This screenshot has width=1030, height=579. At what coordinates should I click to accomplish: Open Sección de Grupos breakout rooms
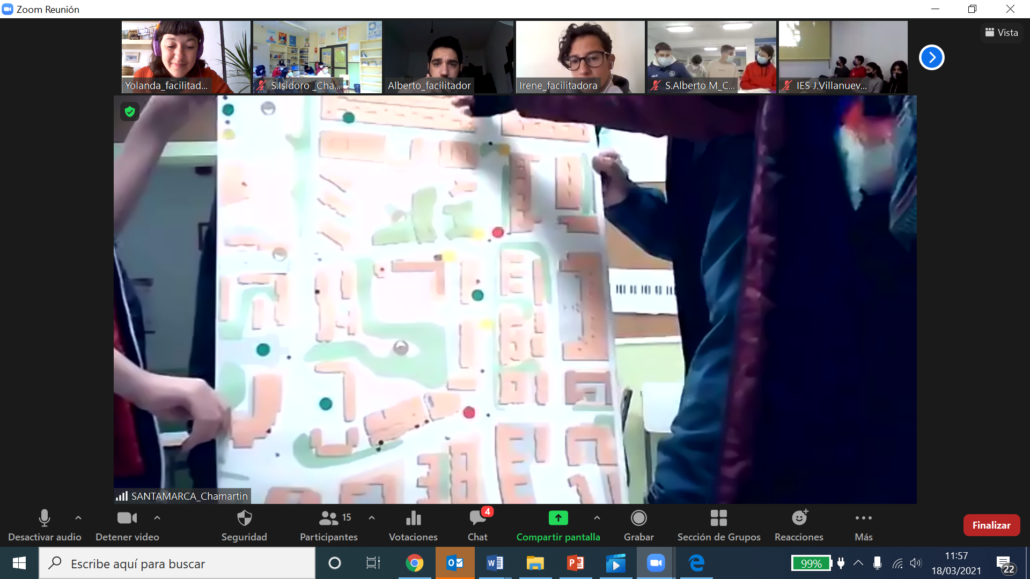718,518
